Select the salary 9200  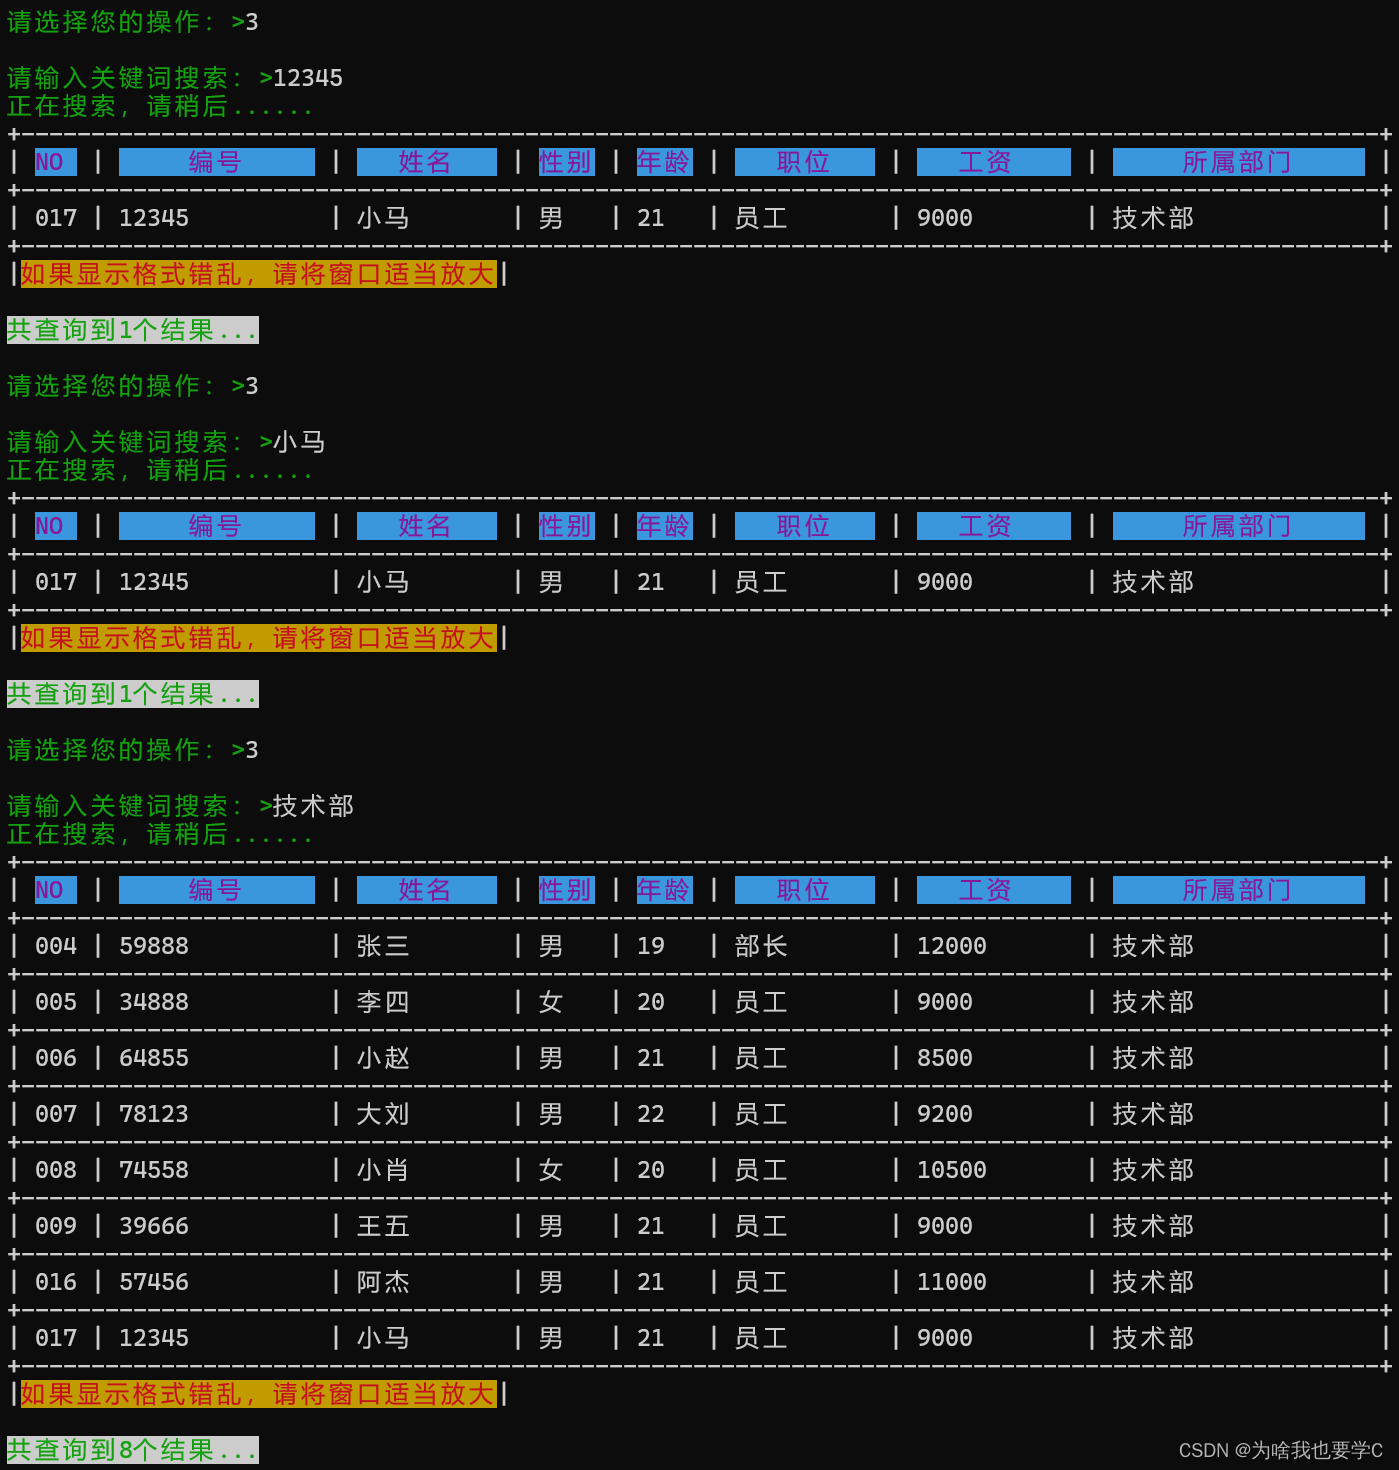(x=945, y=1114)
